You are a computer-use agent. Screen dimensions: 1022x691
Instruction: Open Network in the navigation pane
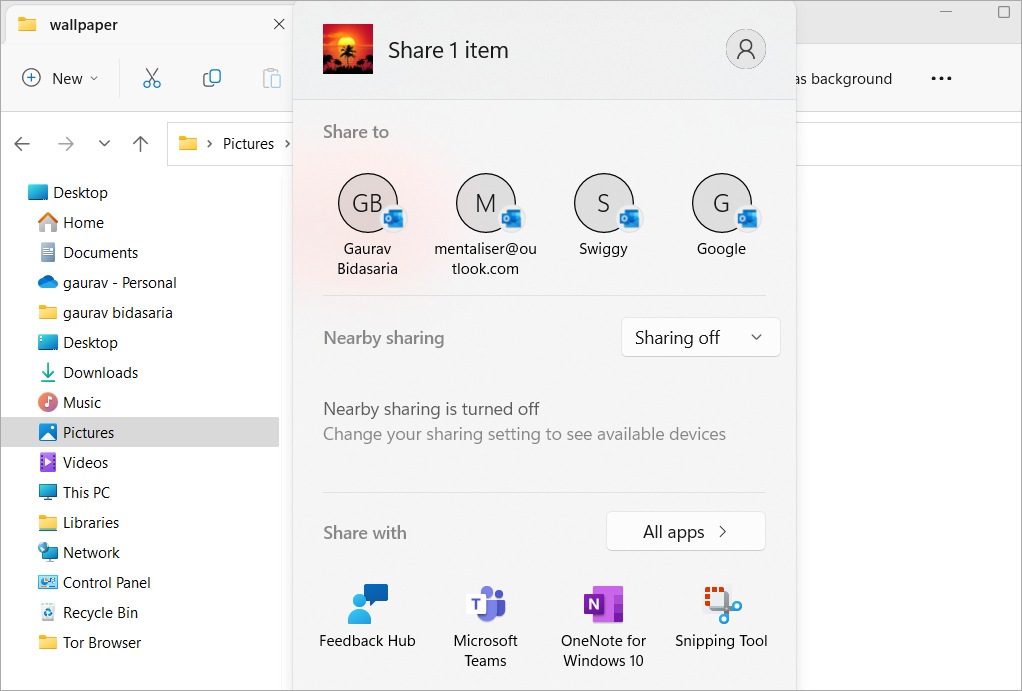click(79, 552)
